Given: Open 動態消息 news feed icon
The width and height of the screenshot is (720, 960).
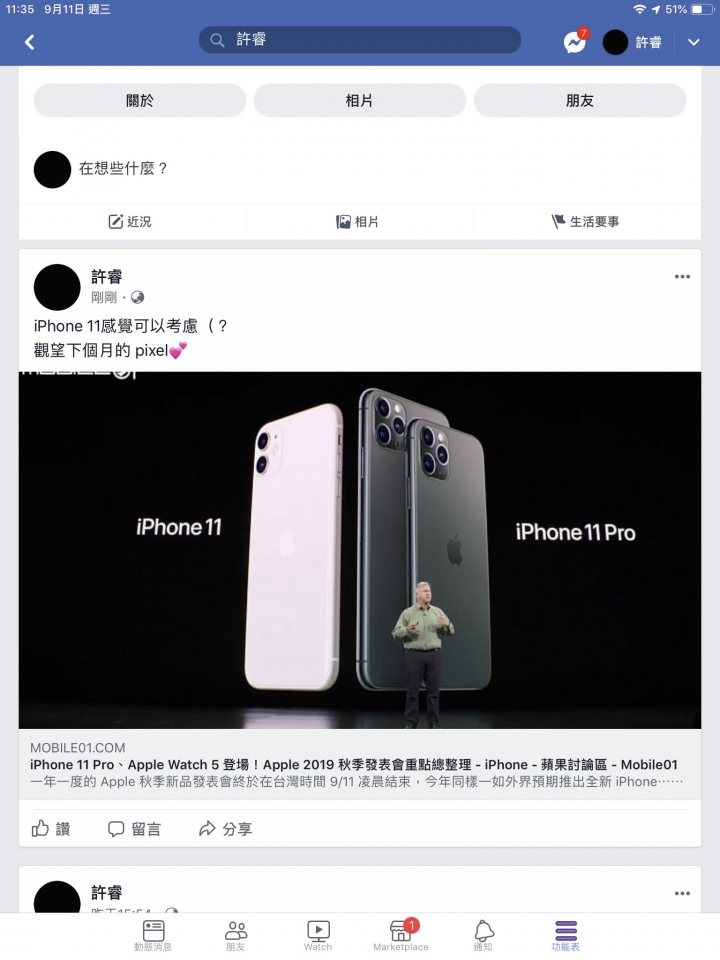Looking at the screenshot, I should (x=153, y=936).
